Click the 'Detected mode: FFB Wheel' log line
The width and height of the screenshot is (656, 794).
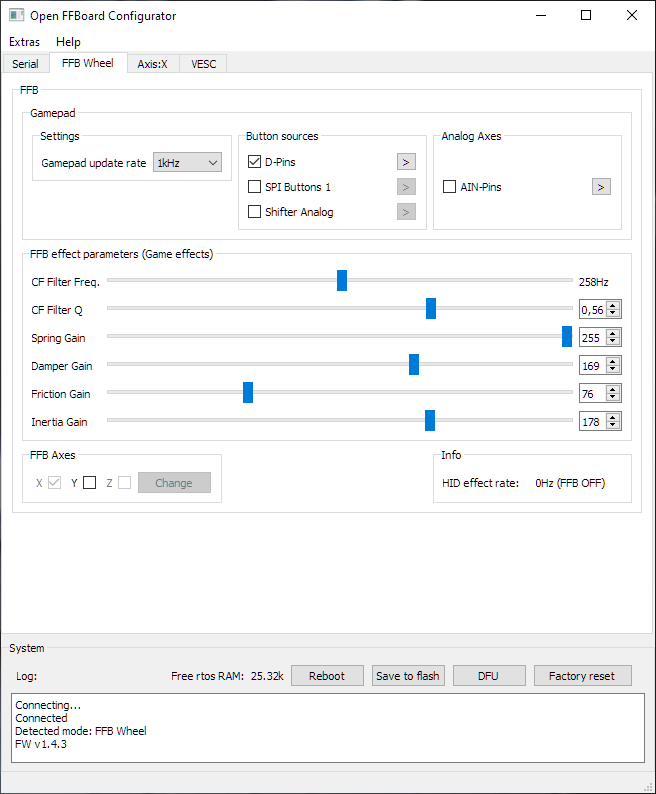point(81,731)
